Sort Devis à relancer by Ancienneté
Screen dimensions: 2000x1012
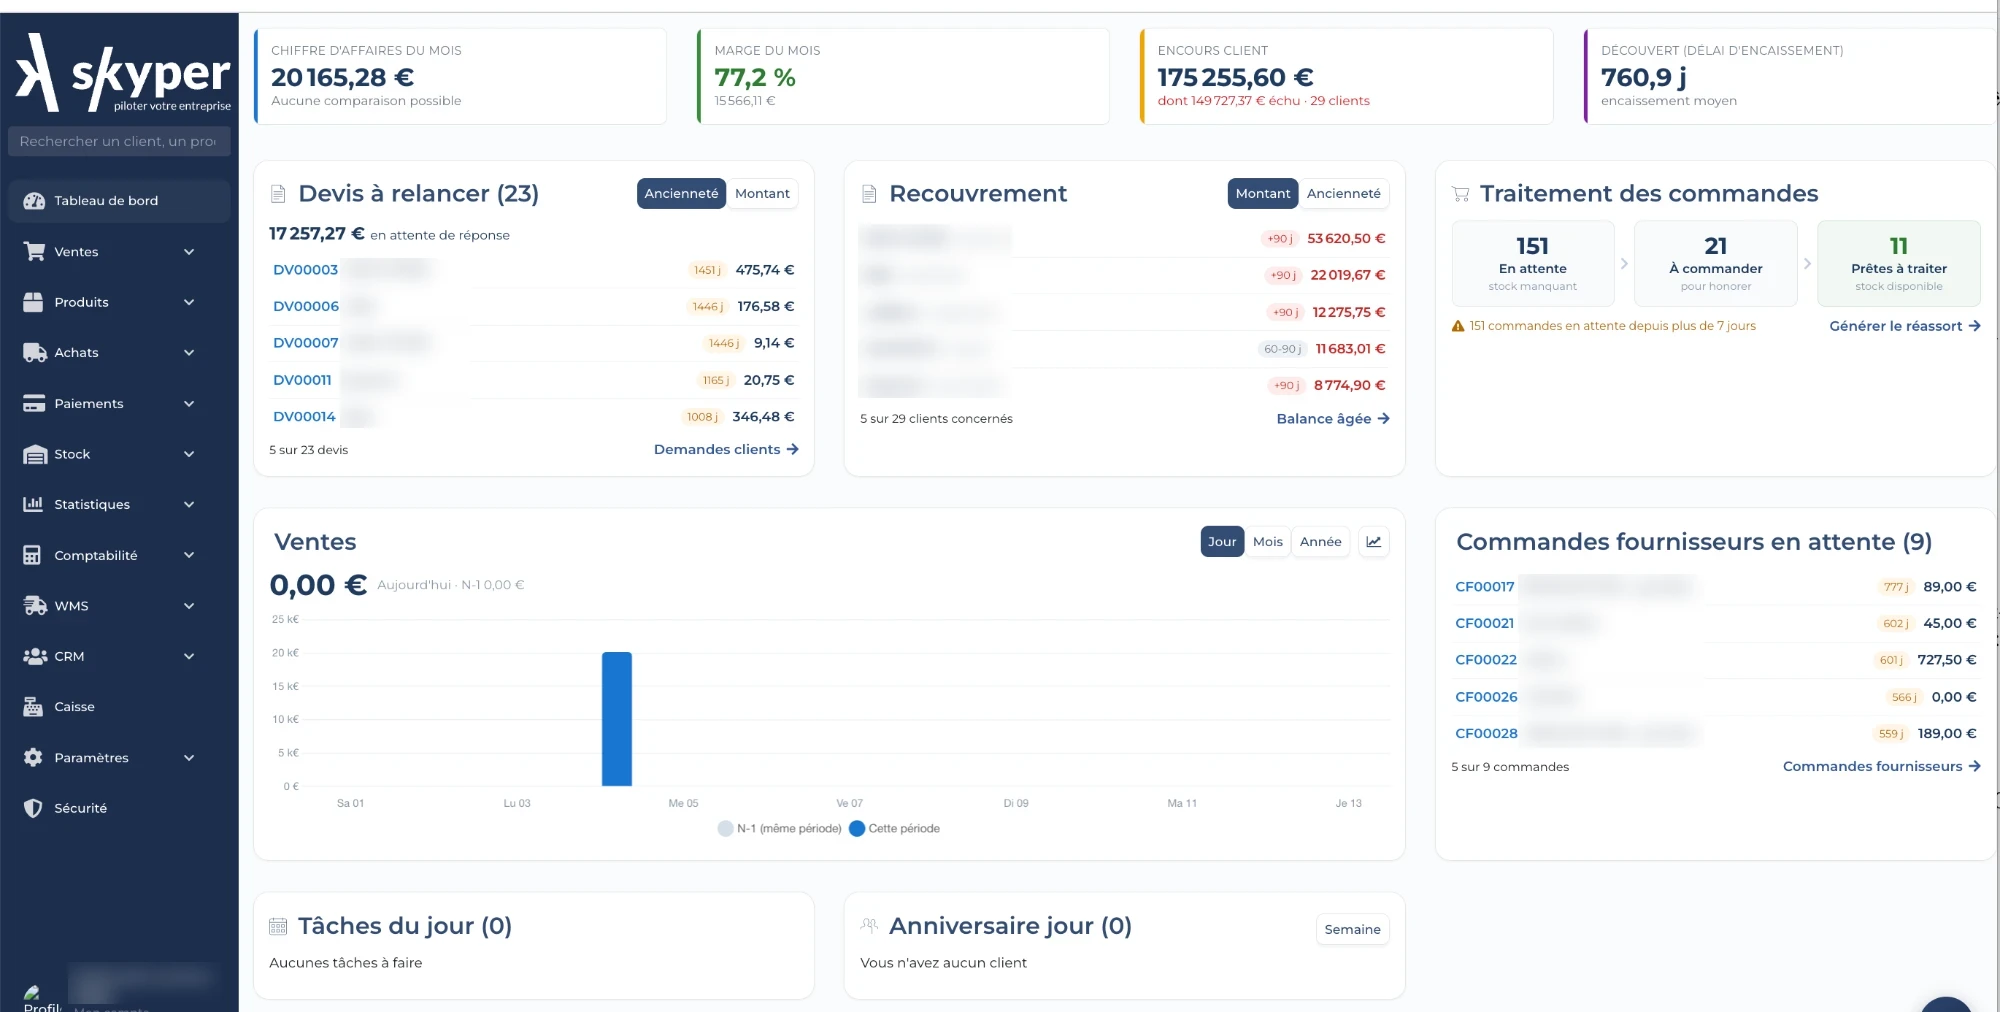point(681,194)
